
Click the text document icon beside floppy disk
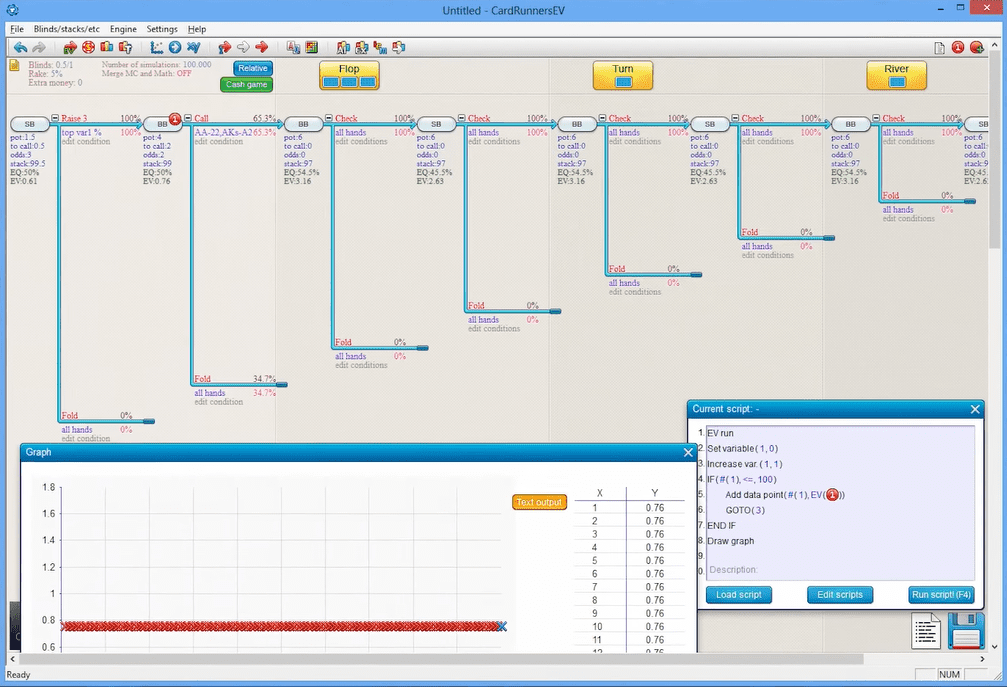pyautogui.click(x=927, y=631)
